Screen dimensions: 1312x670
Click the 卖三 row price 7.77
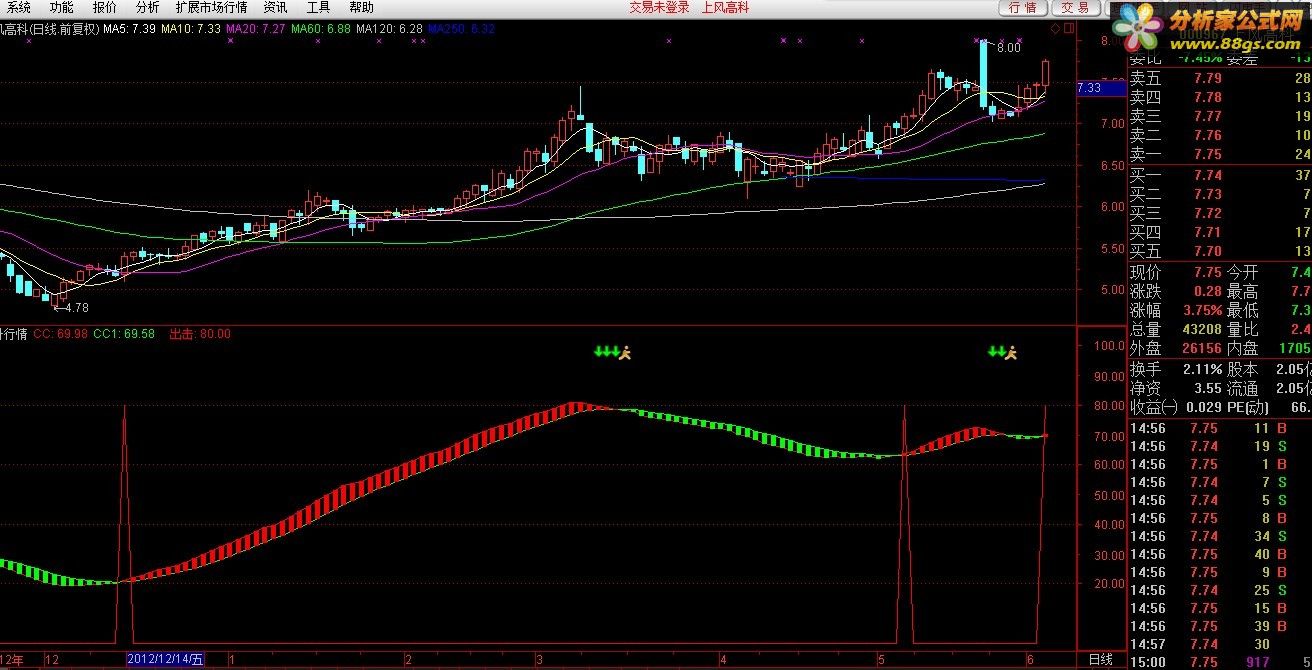click(x=1207, y=116)
